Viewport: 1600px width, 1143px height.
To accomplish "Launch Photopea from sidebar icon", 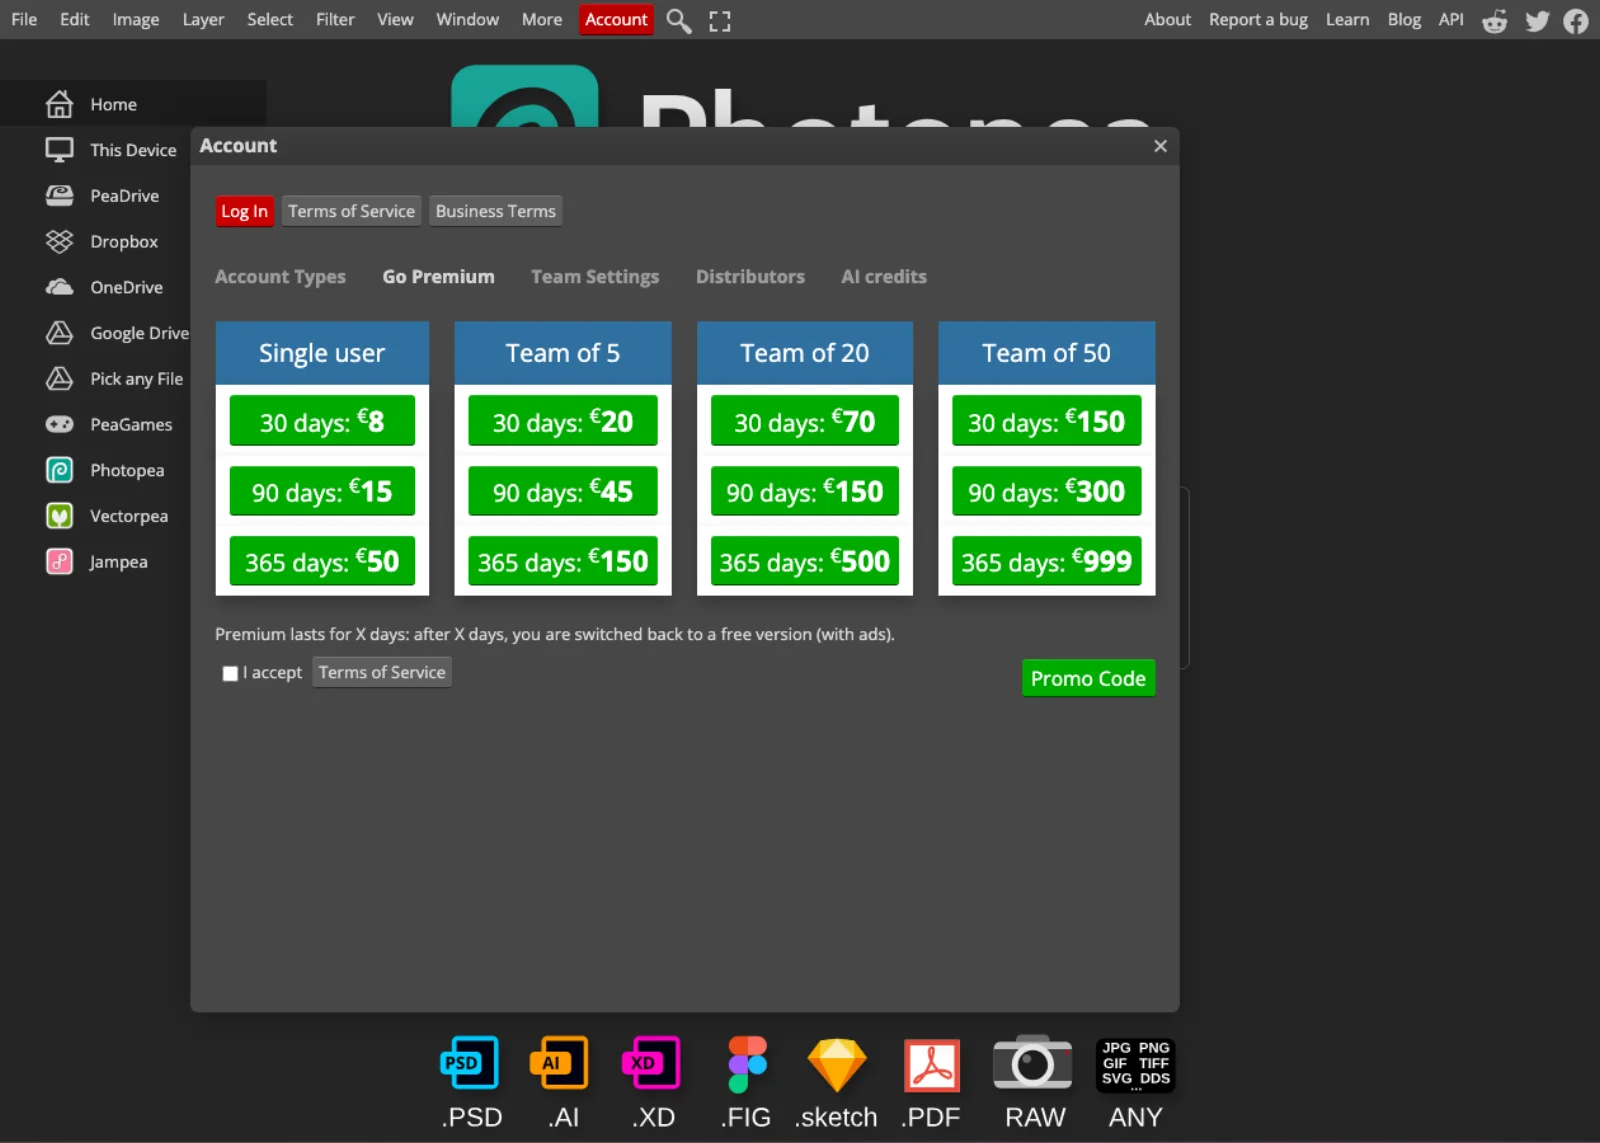I will tap(60, 470).
